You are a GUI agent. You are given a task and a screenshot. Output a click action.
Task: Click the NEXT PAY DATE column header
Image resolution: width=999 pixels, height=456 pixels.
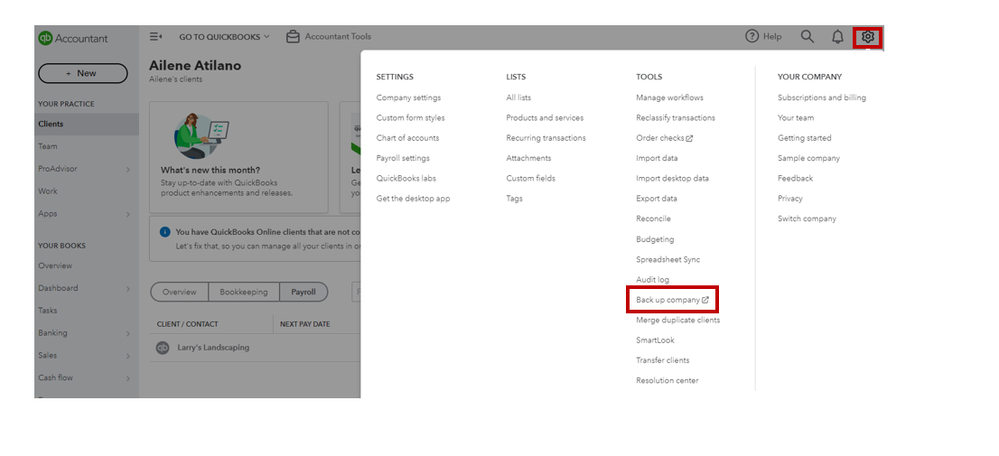coord(305,324)
